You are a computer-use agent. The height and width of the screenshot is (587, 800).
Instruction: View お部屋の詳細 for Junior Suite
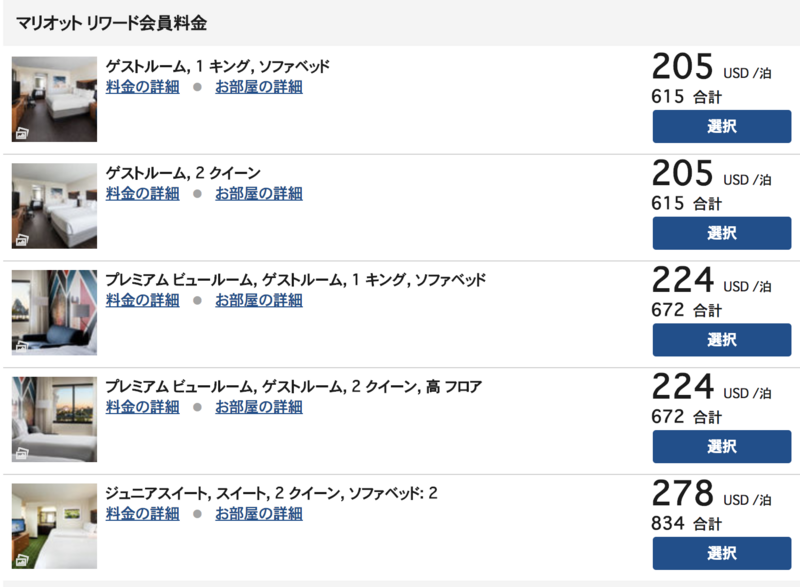pyautogui.click(x=259, y=513)
